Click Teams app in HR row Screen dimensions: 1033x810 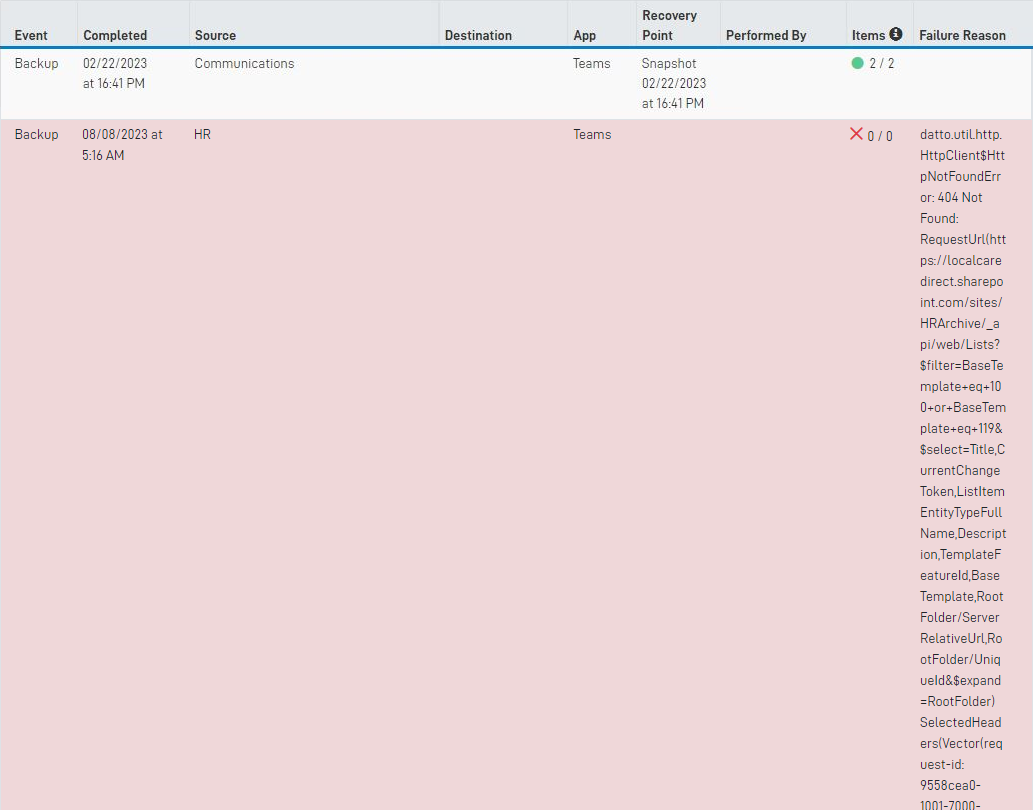(592, 134)
